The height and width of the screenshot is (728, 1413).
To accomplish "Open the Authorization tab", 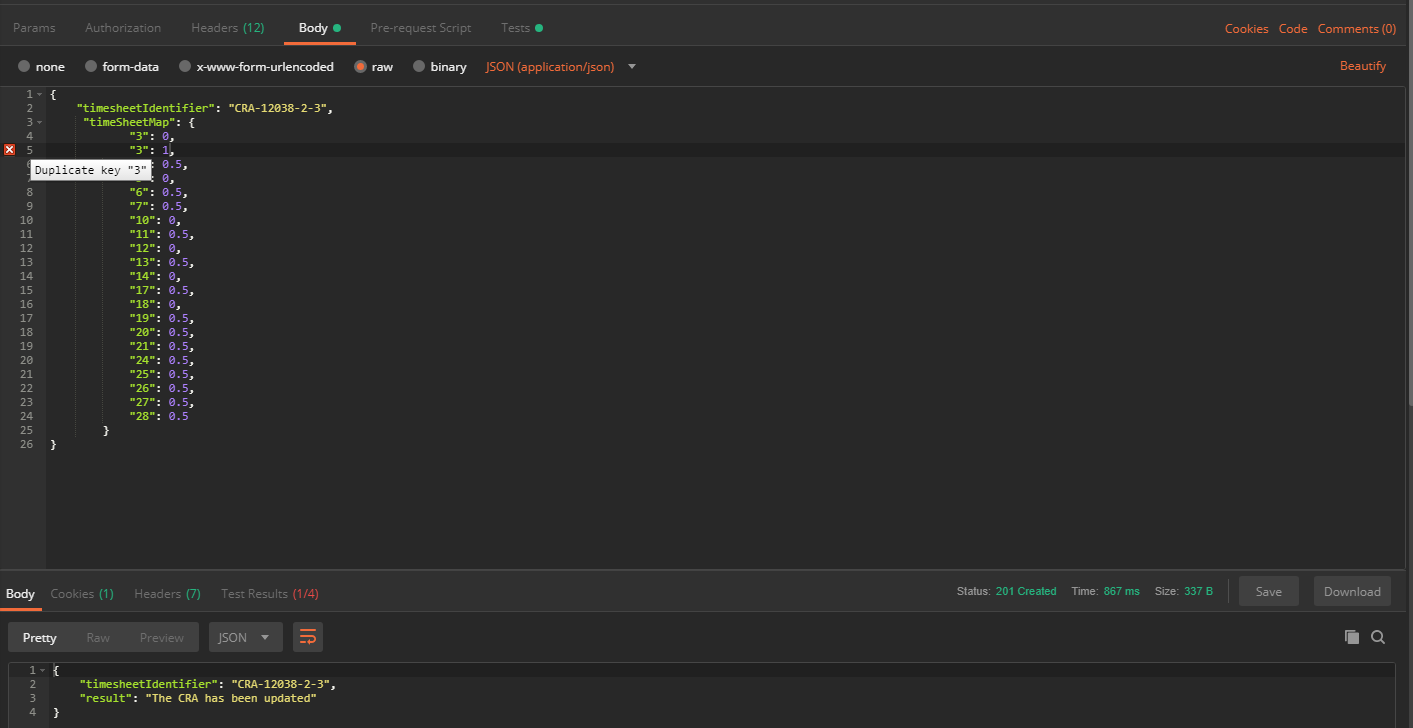I will [x=122, y=27].
